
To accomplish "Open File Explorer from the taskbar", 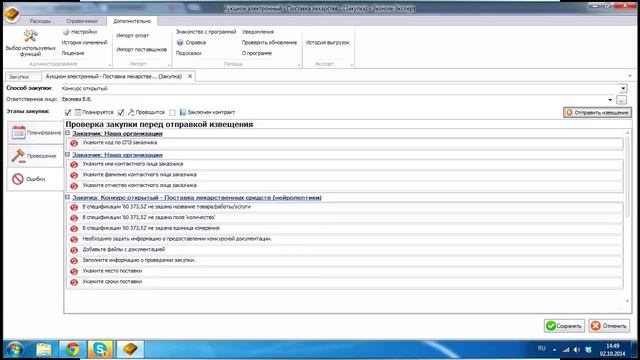I will click(x=44, y=349).
